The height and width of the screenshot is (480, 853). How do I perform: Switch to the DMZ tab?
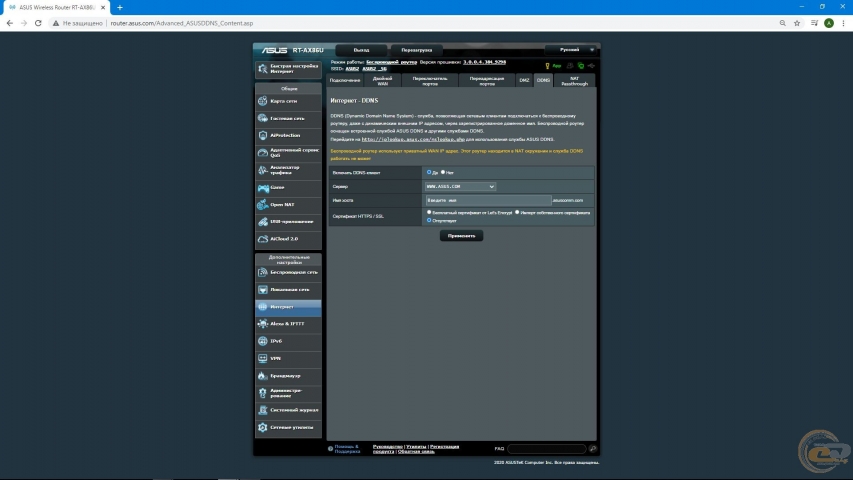pos(524,81)
